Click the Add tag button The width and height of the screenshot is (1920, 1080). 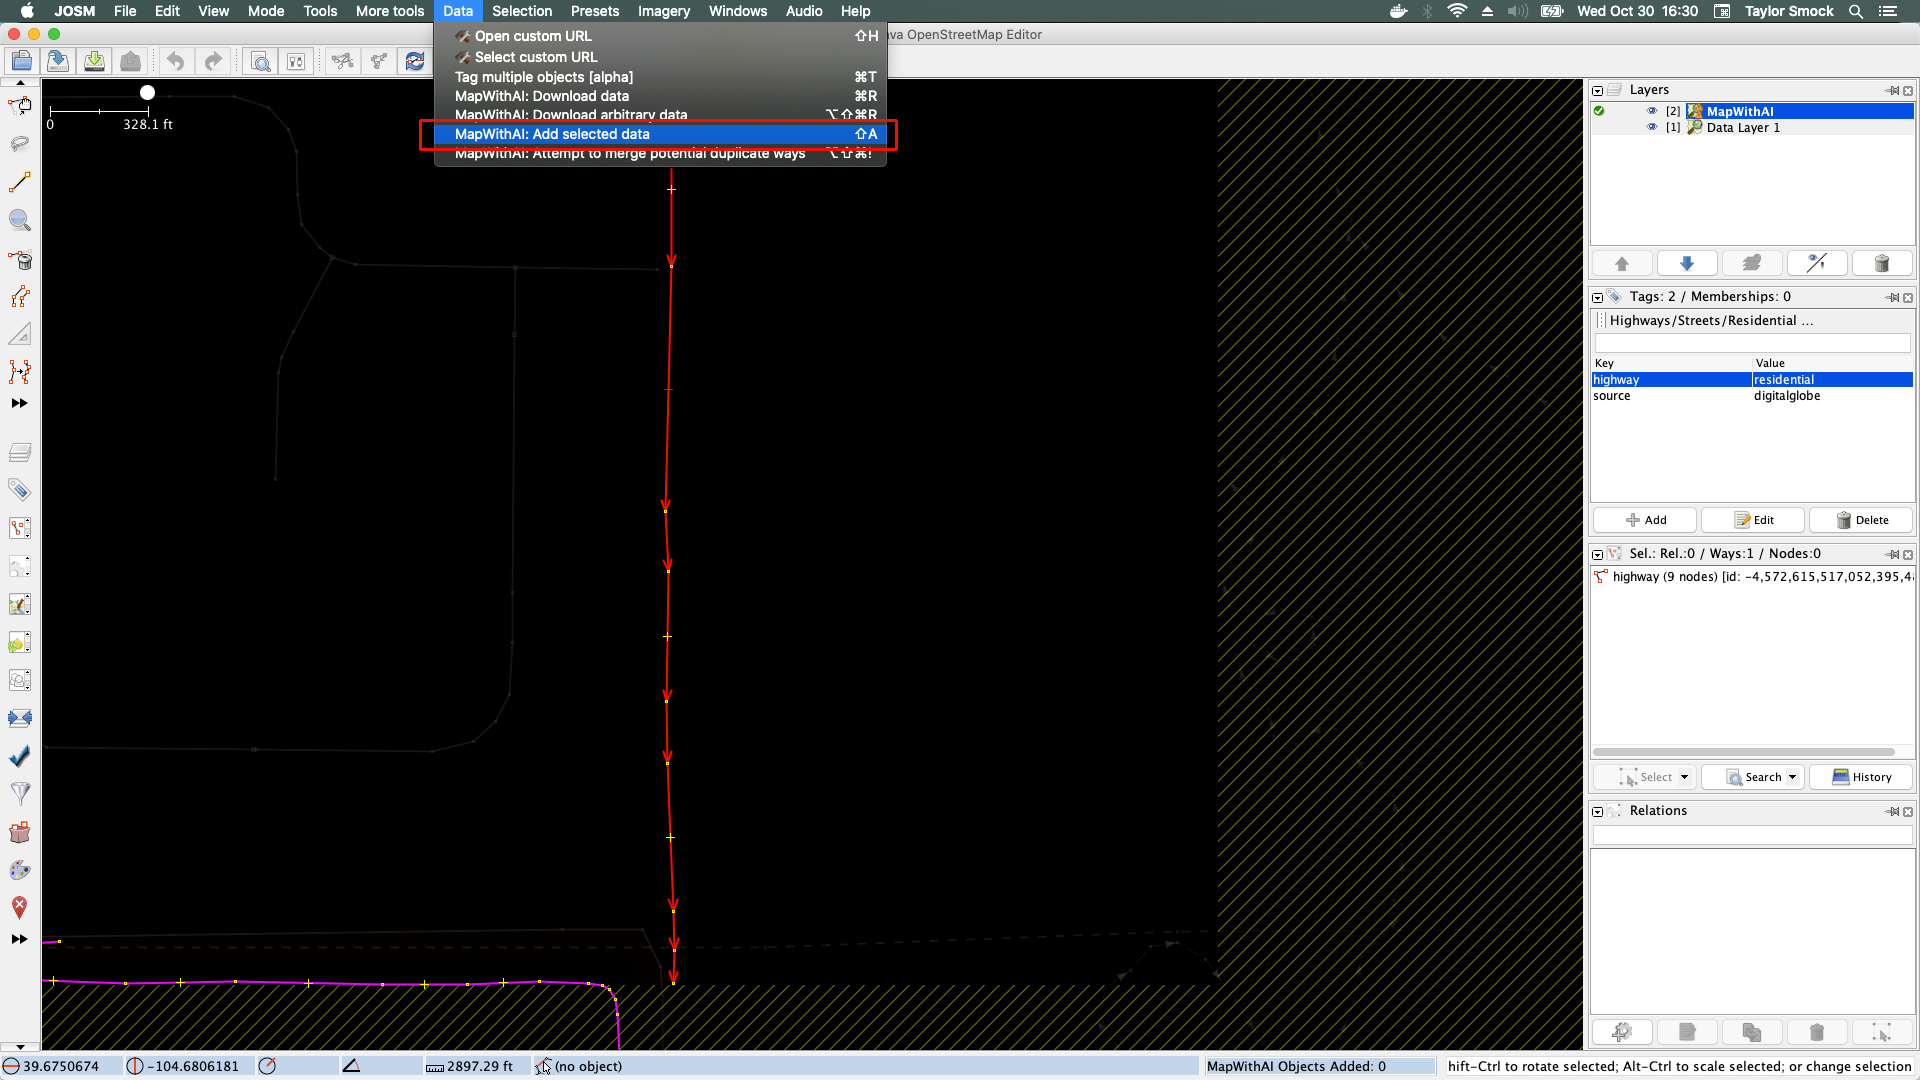[1645, 520]
